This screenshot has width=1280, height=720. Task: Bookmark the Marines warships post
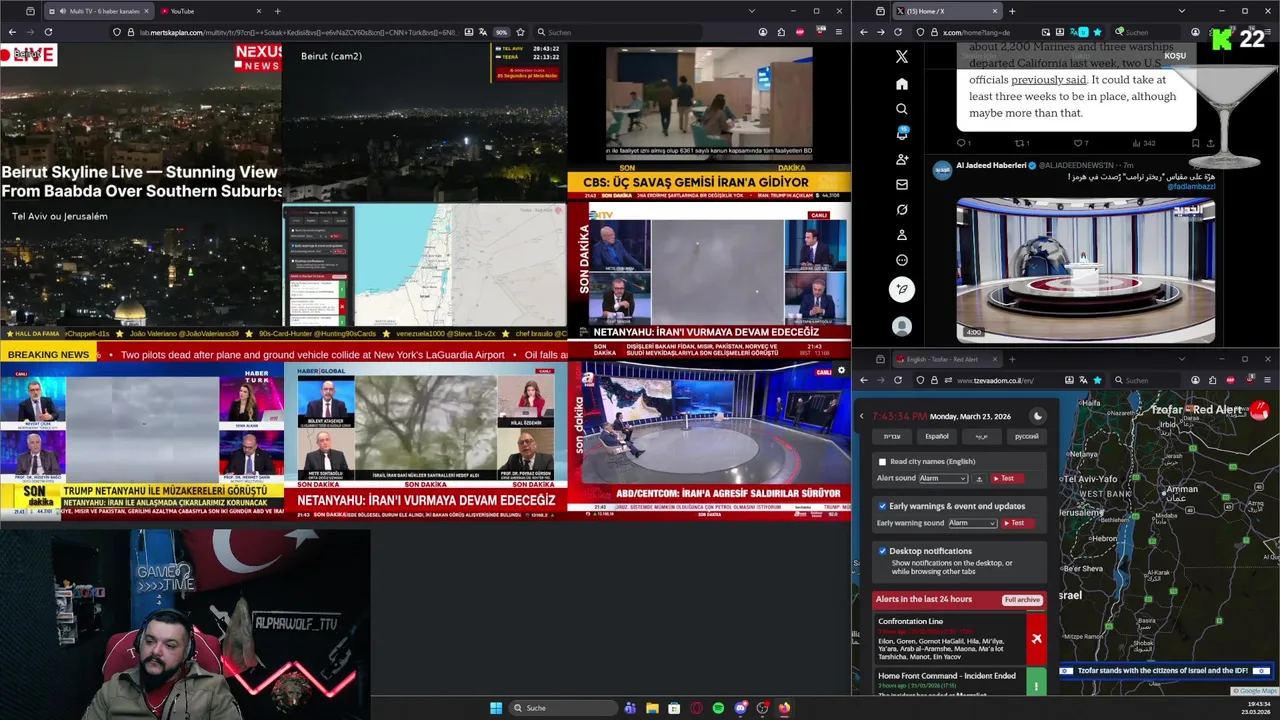(1195, 143)
